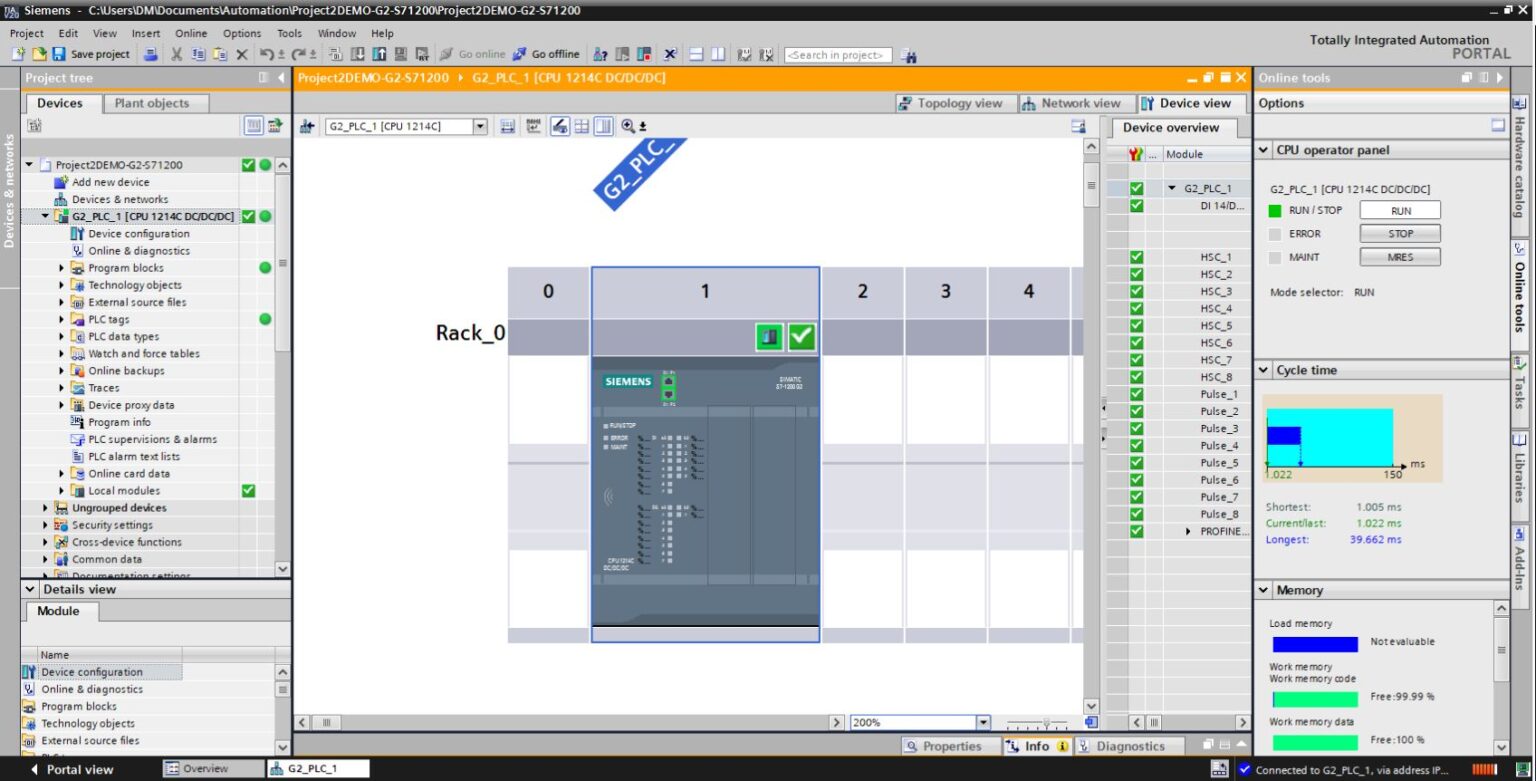Select the CPU 1214C module image in rack
The image size is (1536, 781).
[705, 490]
